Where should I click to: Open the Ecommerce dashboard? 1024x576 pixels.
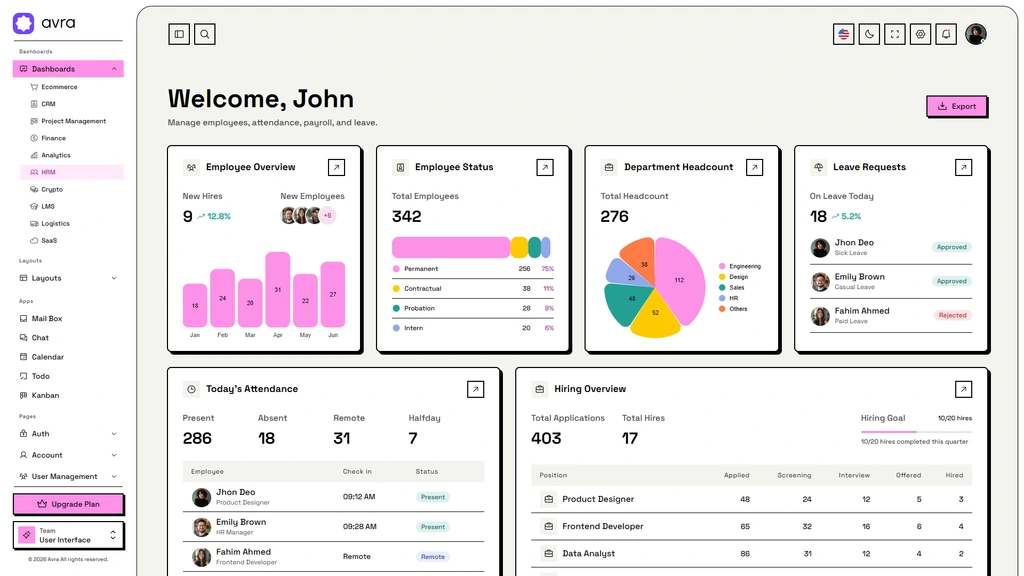[72, 87]
